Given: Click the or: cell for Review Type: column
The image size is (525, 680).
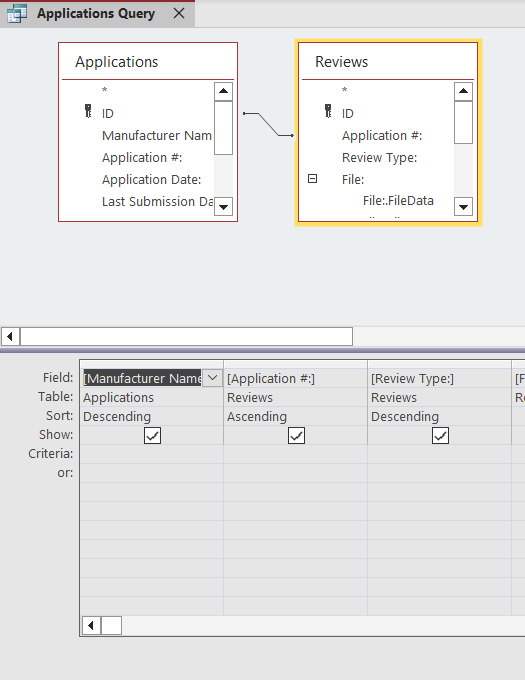Looking at the screenshot, I should (439, 473).
